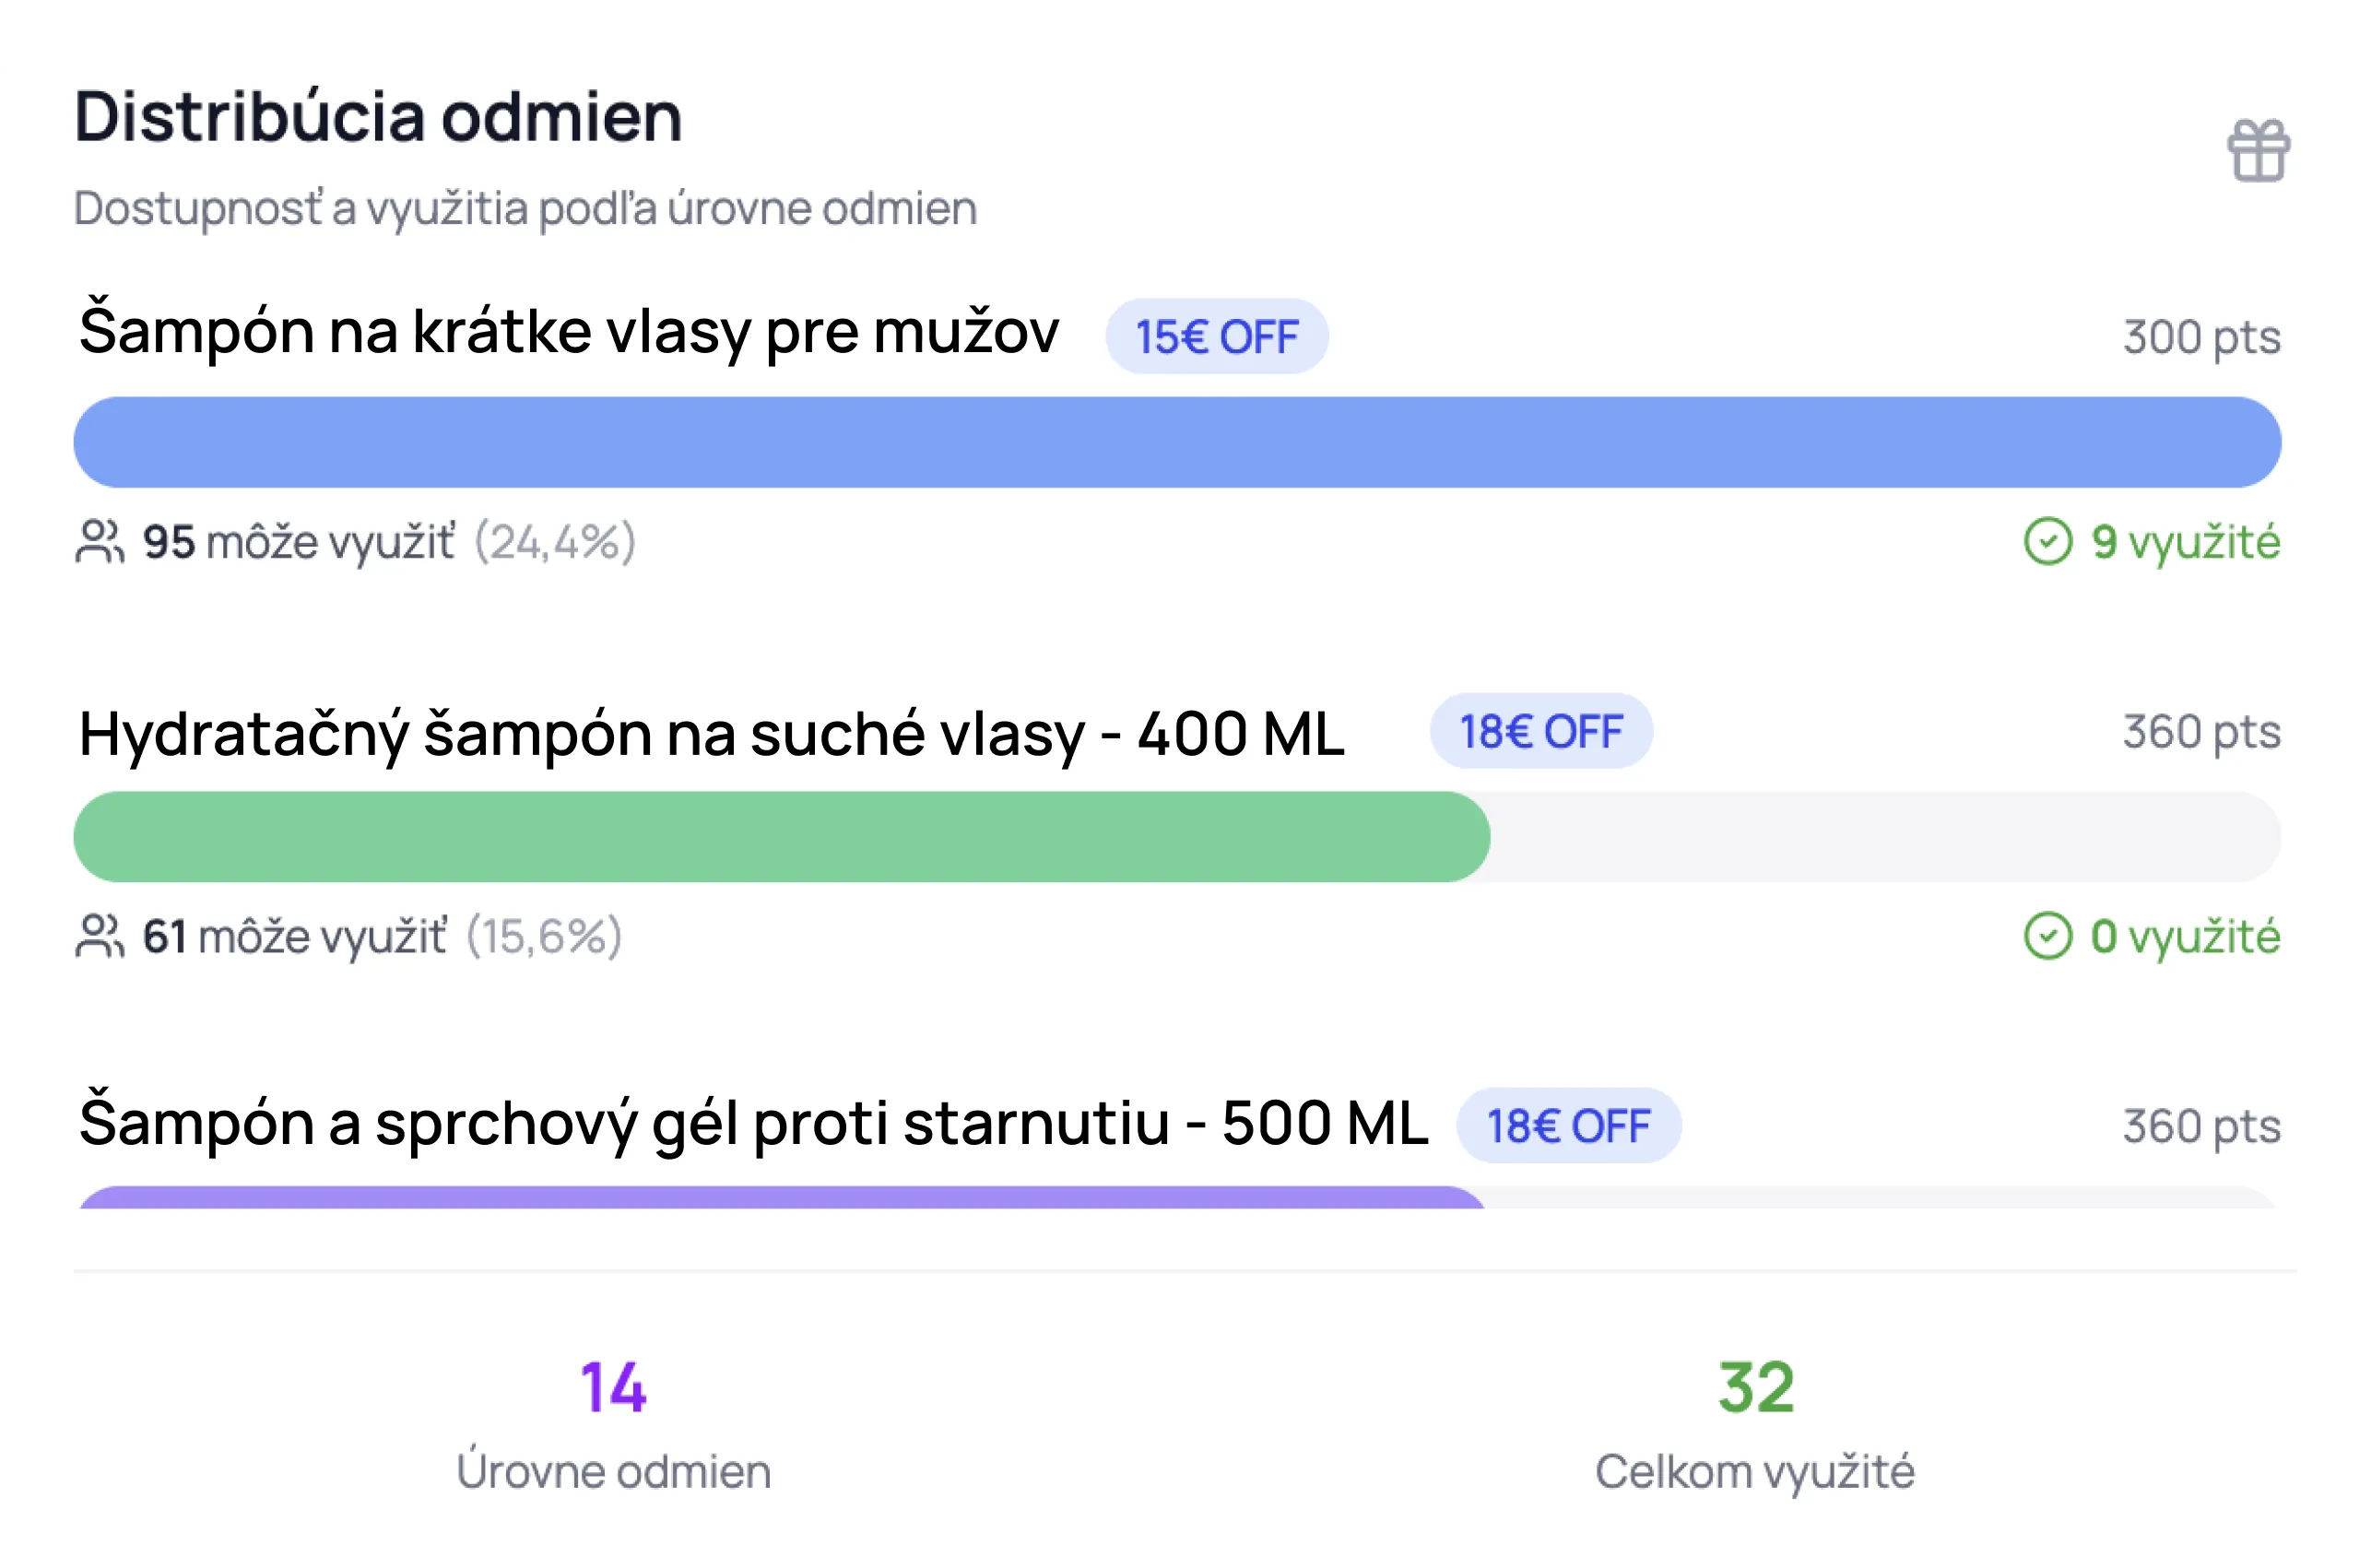Select the 15€ OFF badge
Image resolution: width=2371 pixels, height=1568 pixels.
click(1216, 336)
